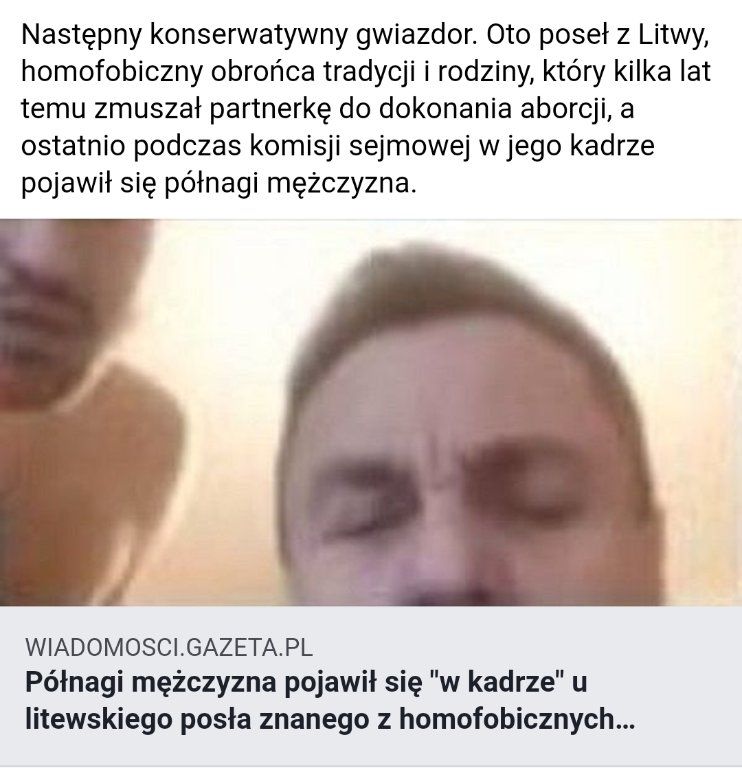Click the last post line 'pojawił się półnagi mężczyzna'
The height and width of the screenshot is (768, 742).
(x=218, y=184)
